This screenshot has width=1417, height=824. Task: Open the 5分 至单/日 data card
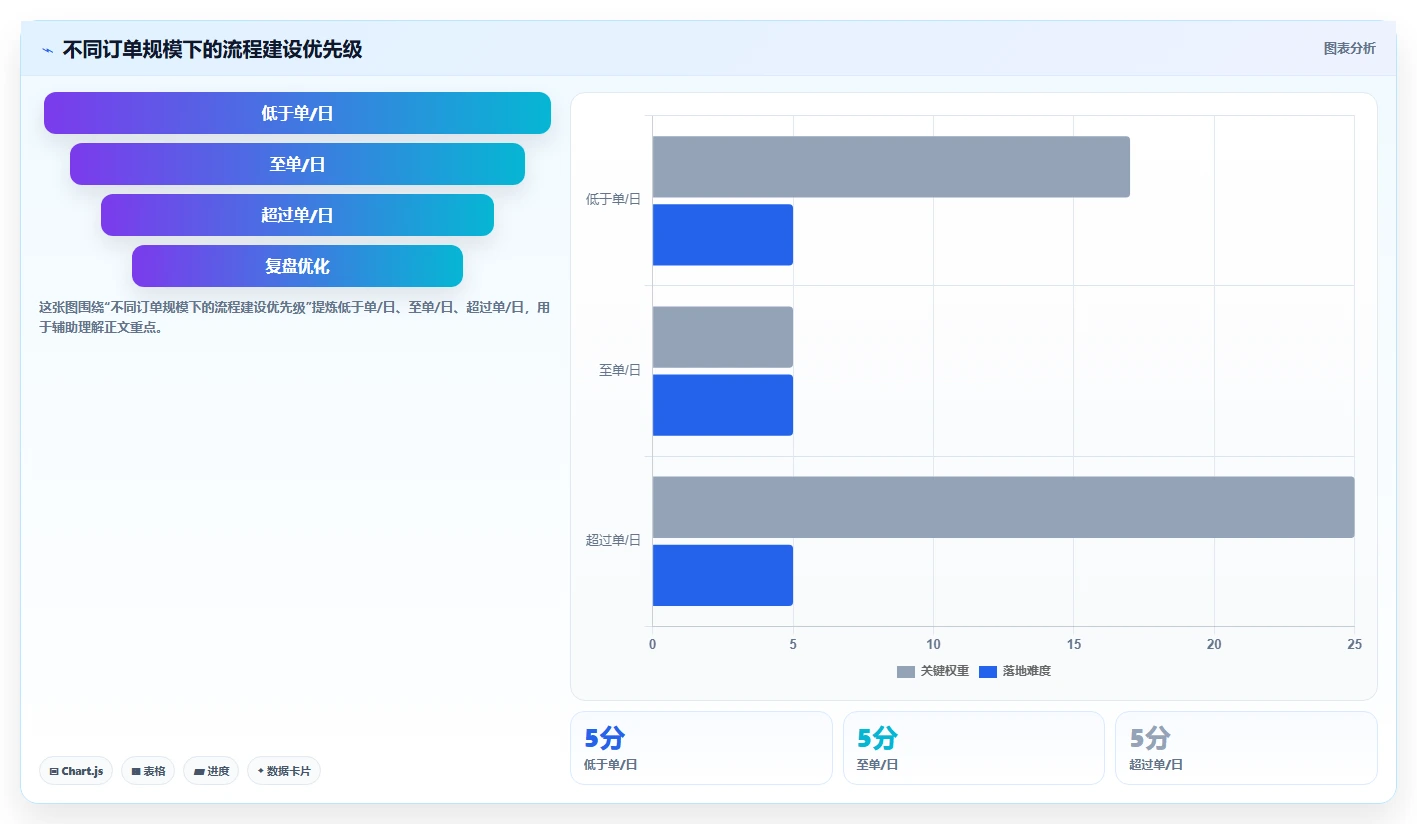point(974,748)
